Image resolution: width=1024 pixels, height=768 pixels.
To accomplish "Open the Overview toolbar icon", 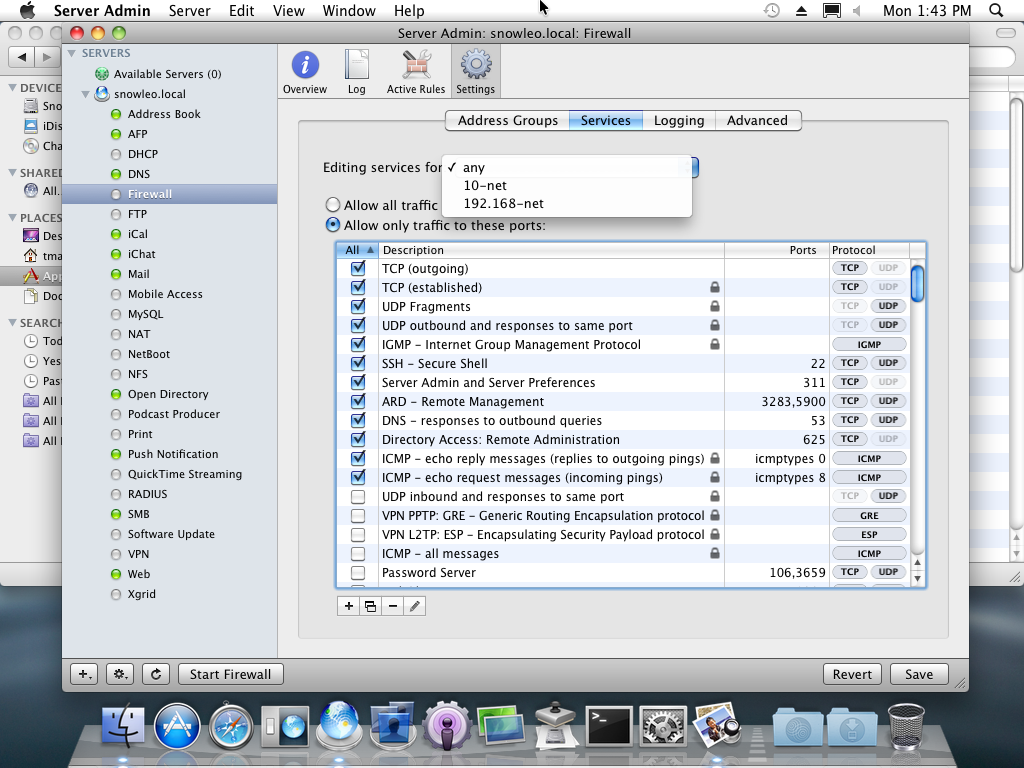I will [x=305, y=72].
